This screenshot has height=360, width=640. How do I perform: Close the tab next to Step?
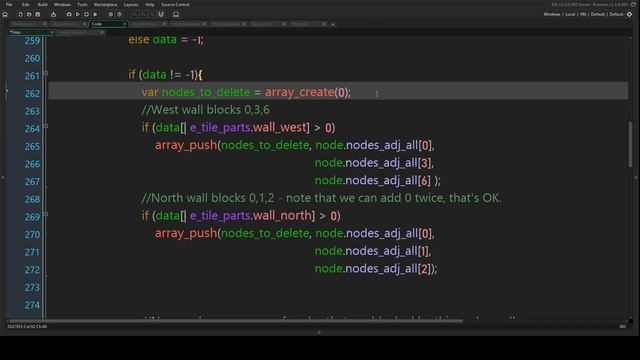(102, 32)
